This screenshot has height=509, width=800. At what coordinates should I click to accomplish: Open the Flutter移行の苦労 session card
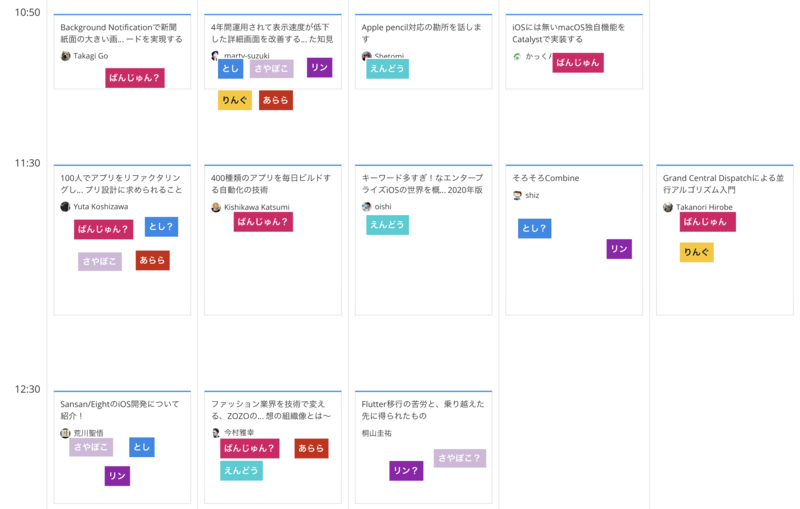(423, 447)
